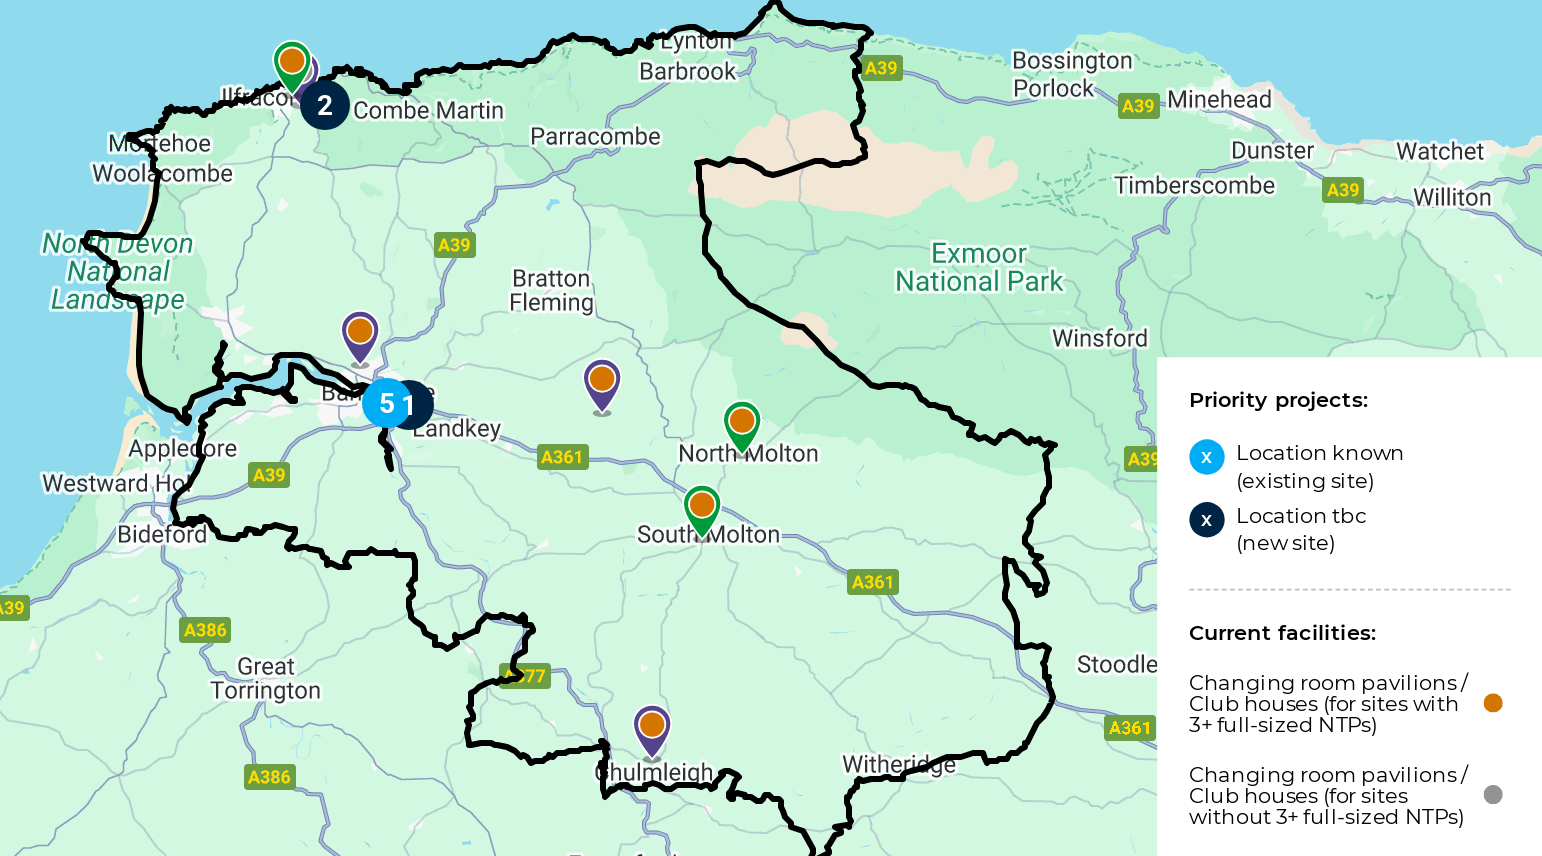Click the dark navy 'Location tbc' legend icon
1542x856 pixels.
[1207, 520]
